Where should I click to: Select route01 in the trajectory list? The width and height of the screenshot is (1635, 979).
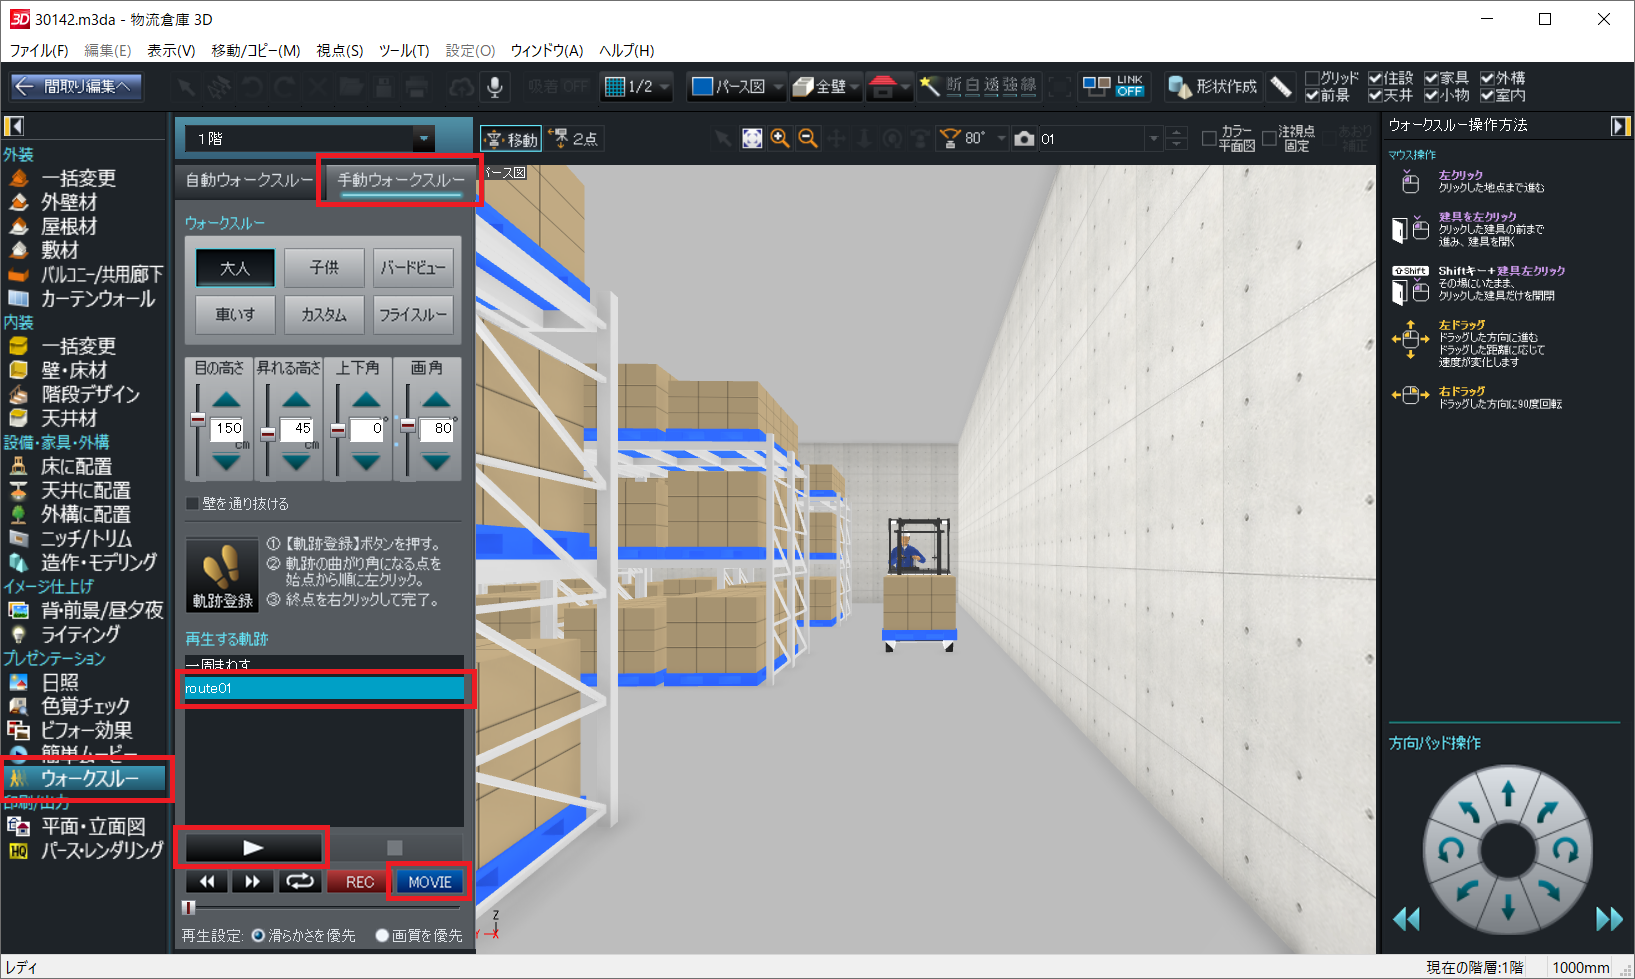[324, 688]
